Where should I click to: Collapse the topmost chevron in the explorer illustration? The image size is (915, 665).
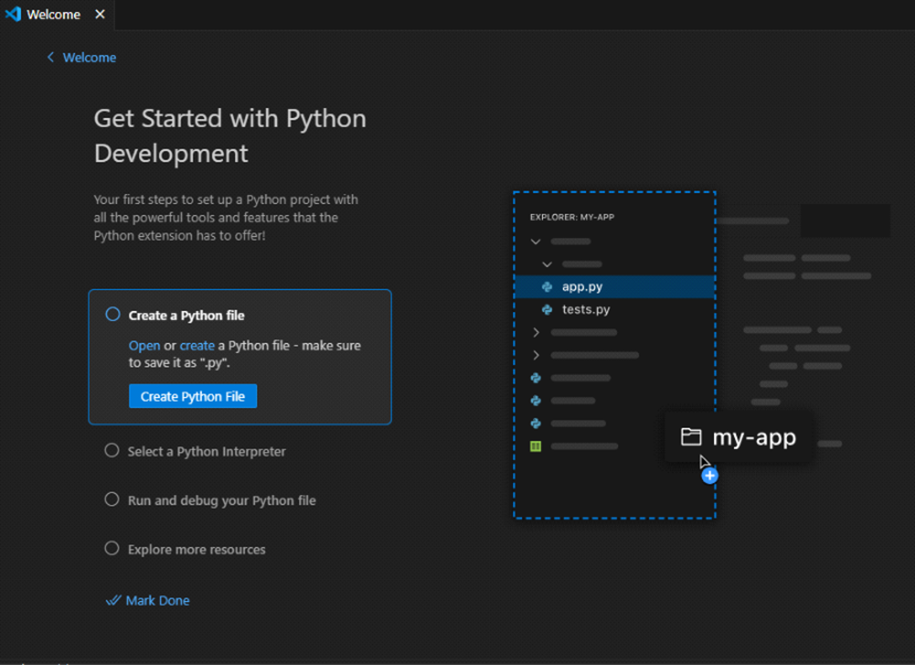point(536,241)
